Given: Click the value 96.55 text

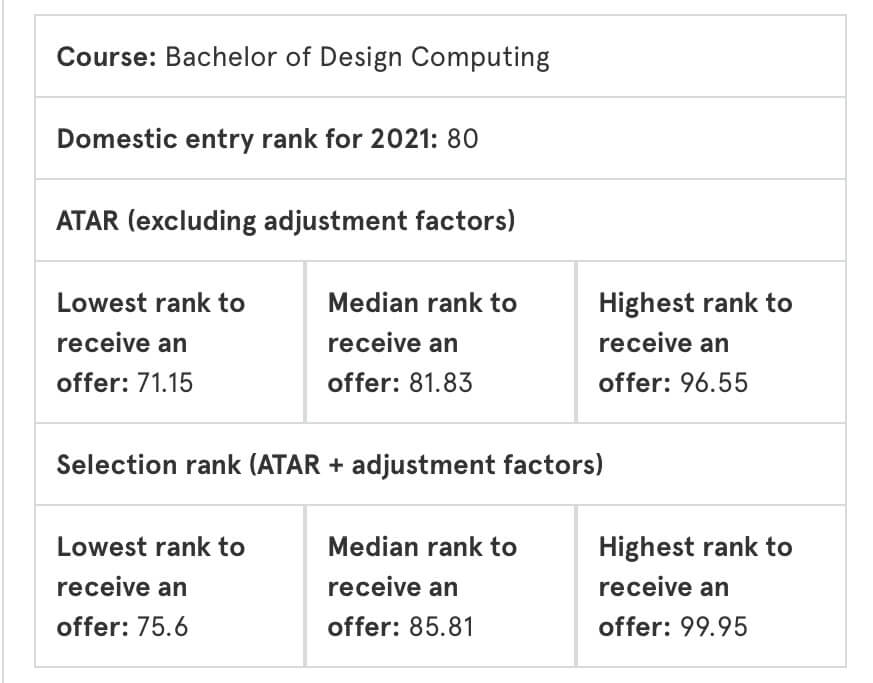Looking at the screenshot, I should [713, 383].
